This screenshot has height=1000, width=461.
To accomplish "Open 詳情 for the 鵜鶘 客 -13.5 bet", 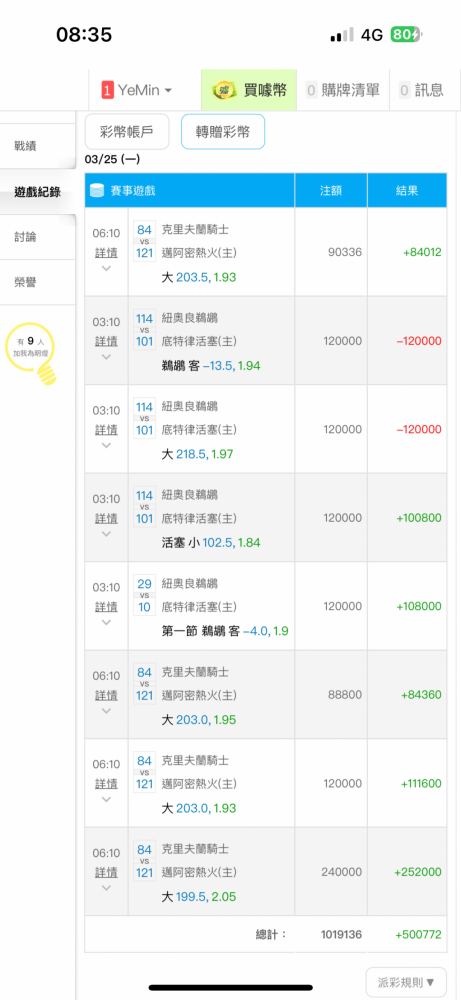I will point(106,341).
